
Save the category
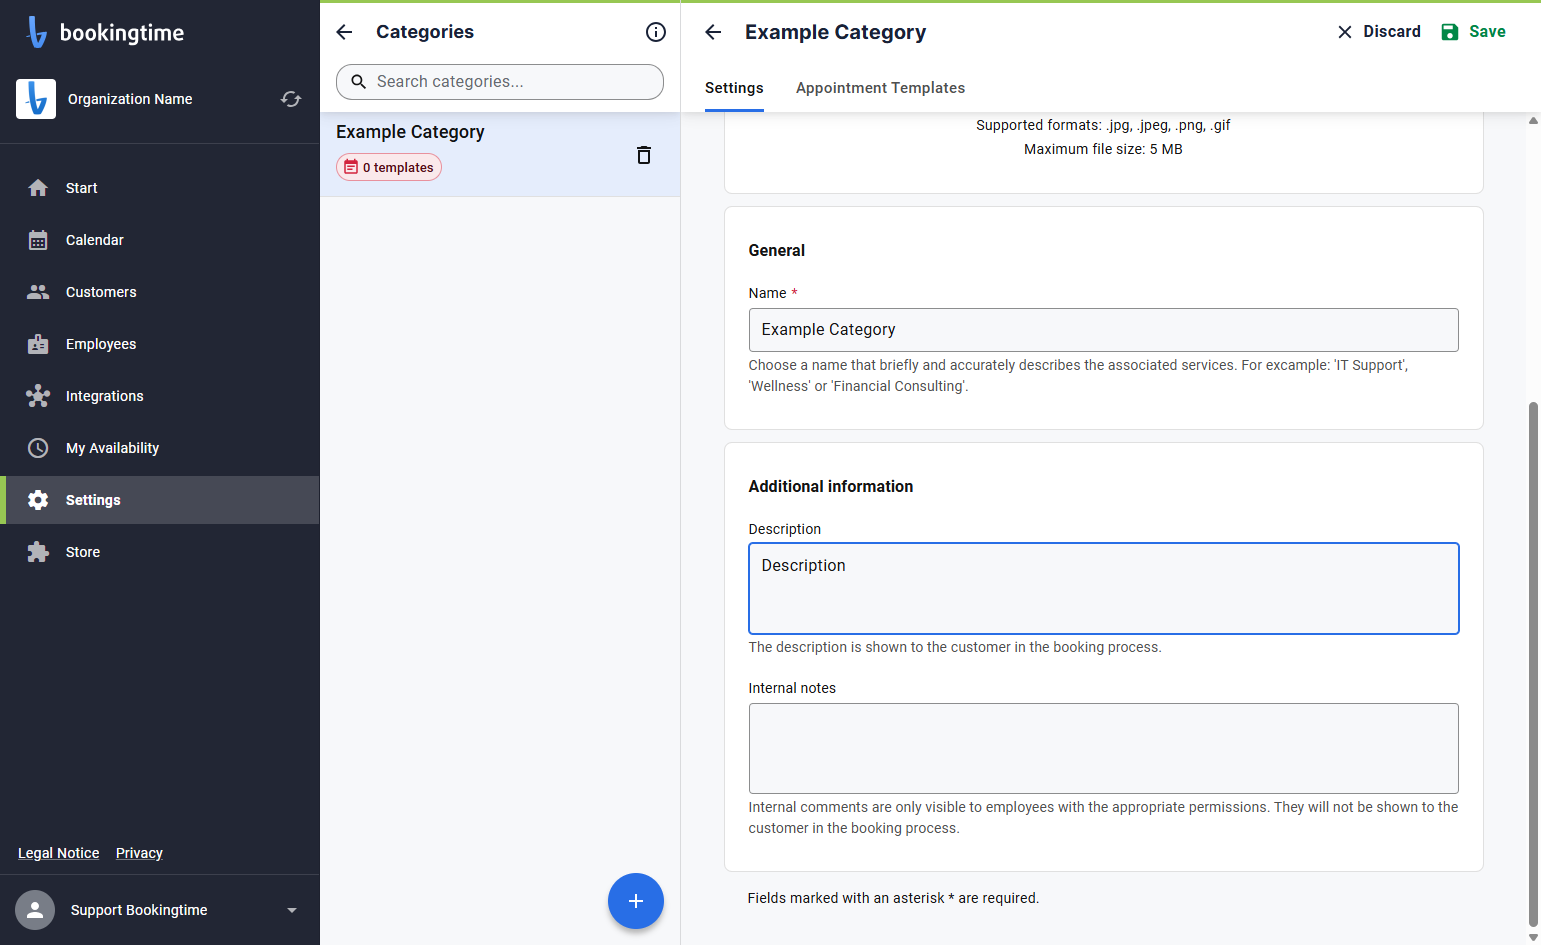pos(1473,32)
